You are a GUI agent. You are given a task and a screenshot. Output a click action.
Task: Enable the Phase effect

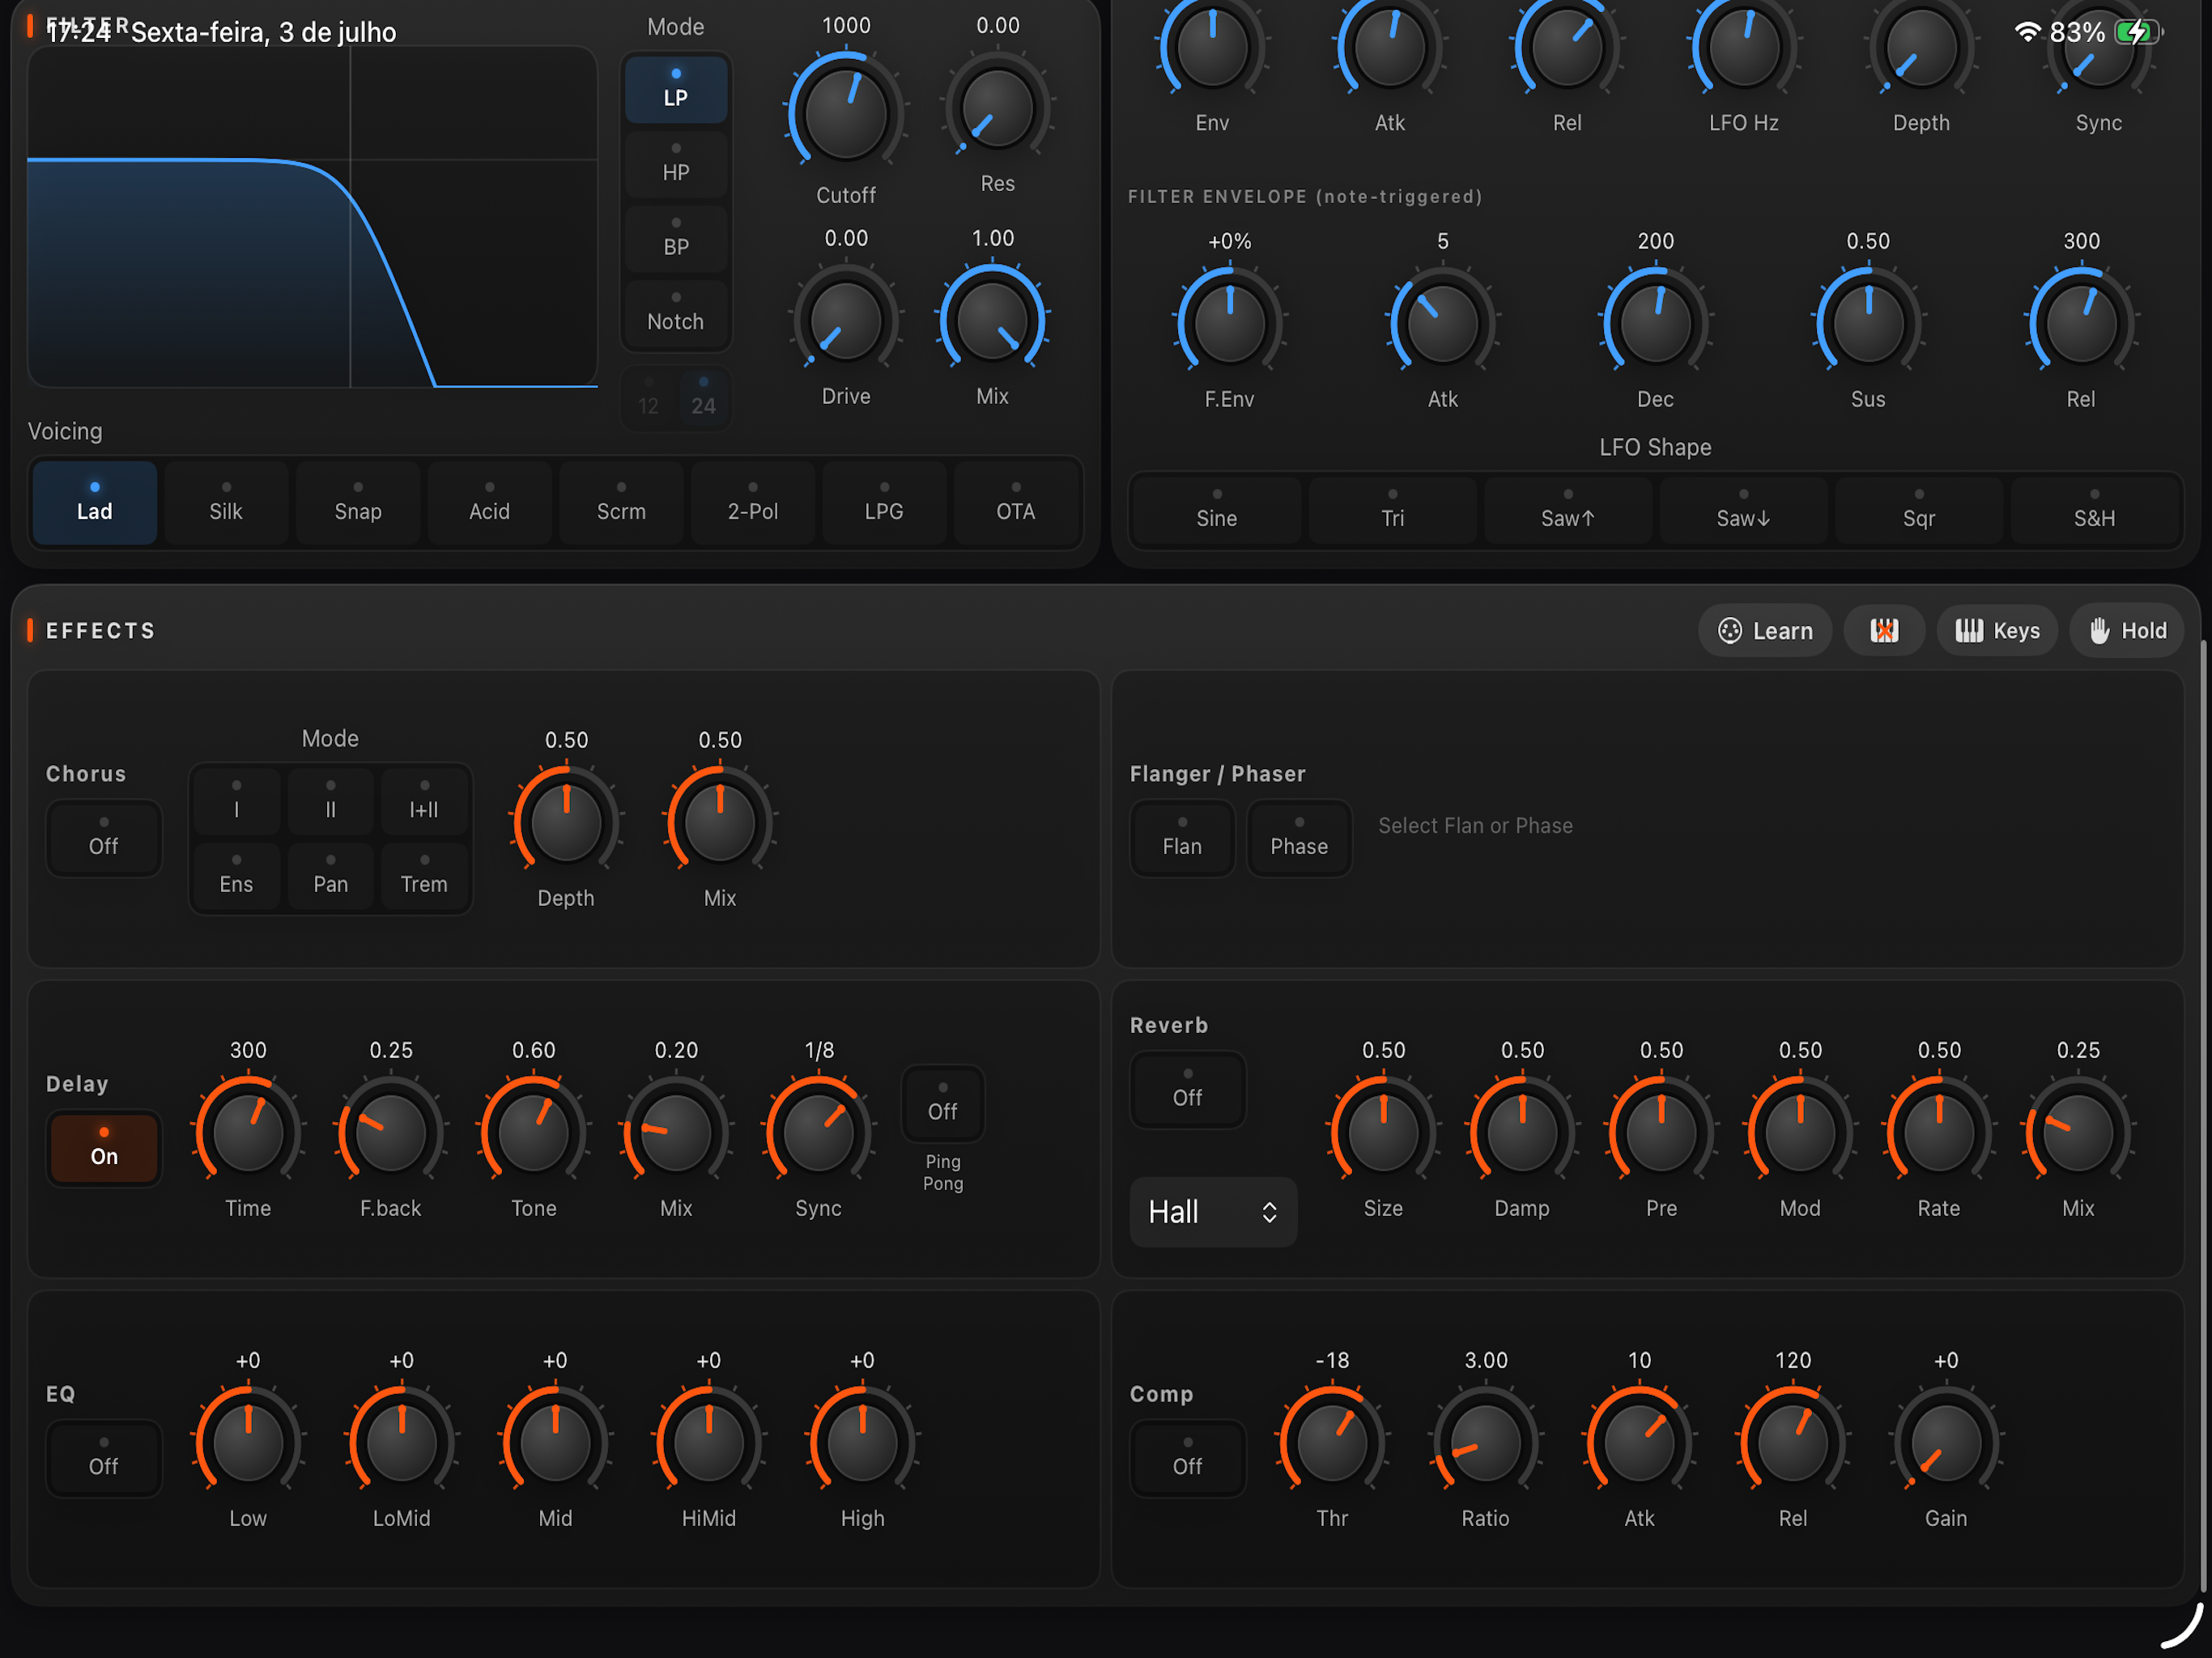1300,838
